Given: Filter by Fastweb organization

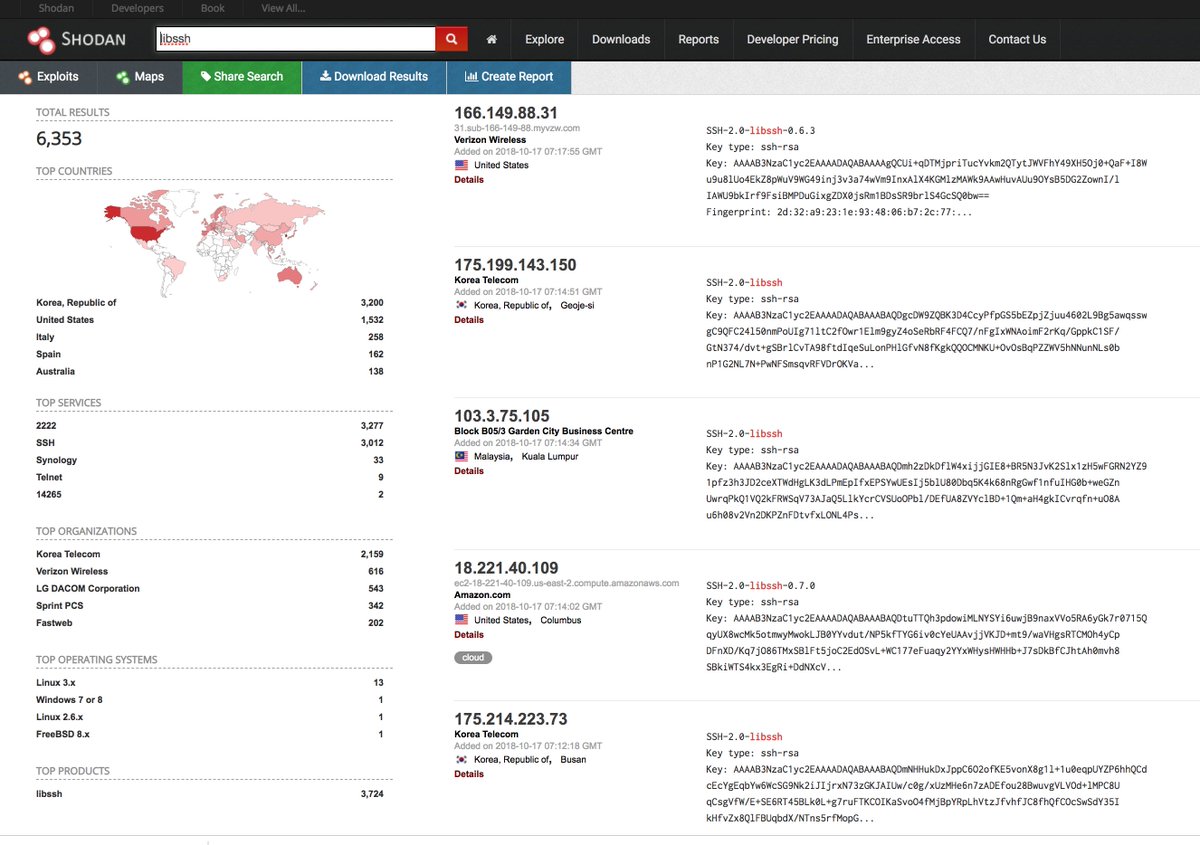Looking at the screenshot, I should tap(54, 623).
